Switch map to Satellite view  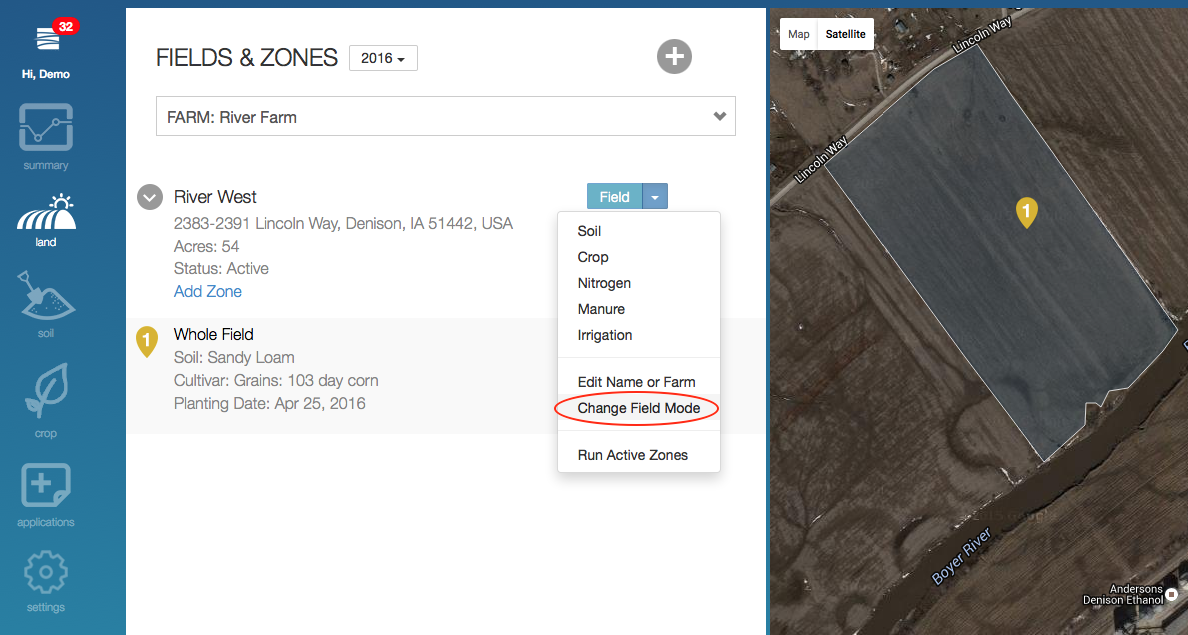845,34
